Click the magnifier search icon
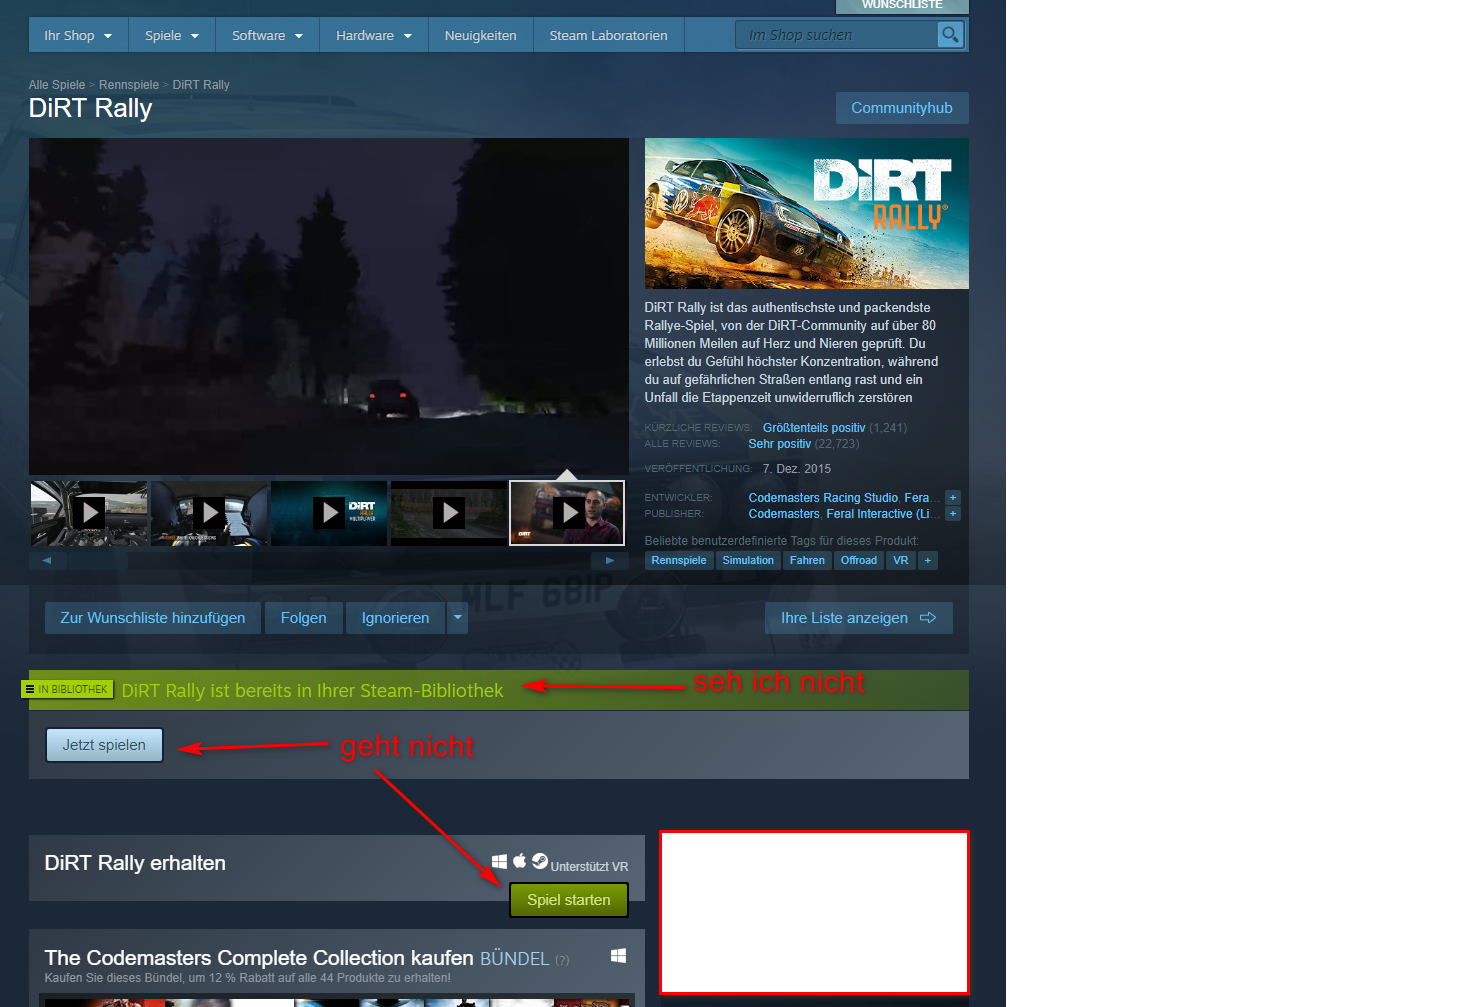The image size is (1476, 1007). (x=950, y=35)
